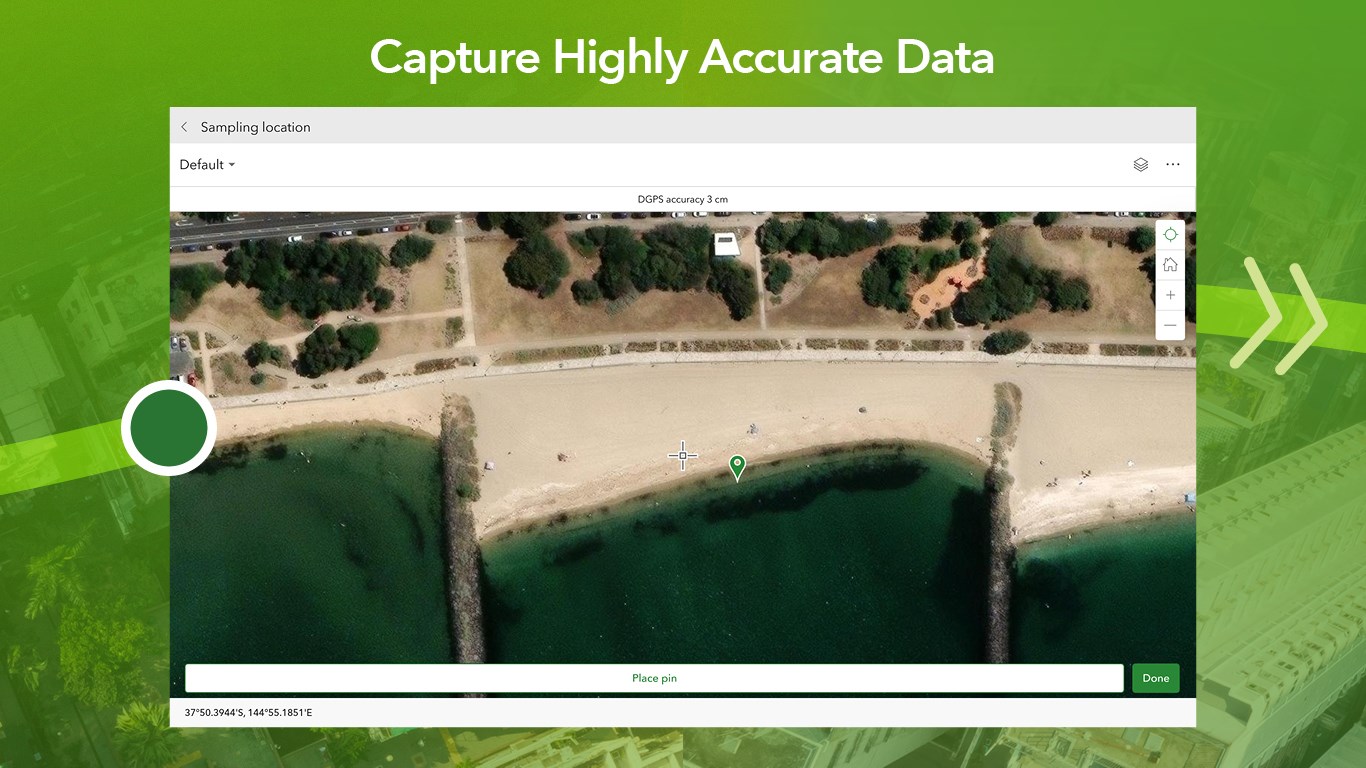Go back using the Sampling location arrow
This screenshot has height=768, width=1366.
184,127
